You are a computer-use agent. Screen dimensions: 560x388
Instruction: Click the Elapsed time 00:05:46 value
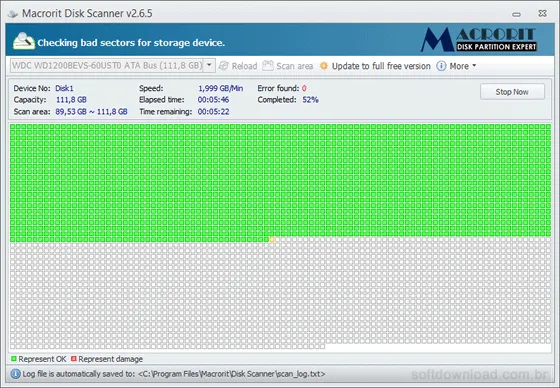click(x=214, y=100)
